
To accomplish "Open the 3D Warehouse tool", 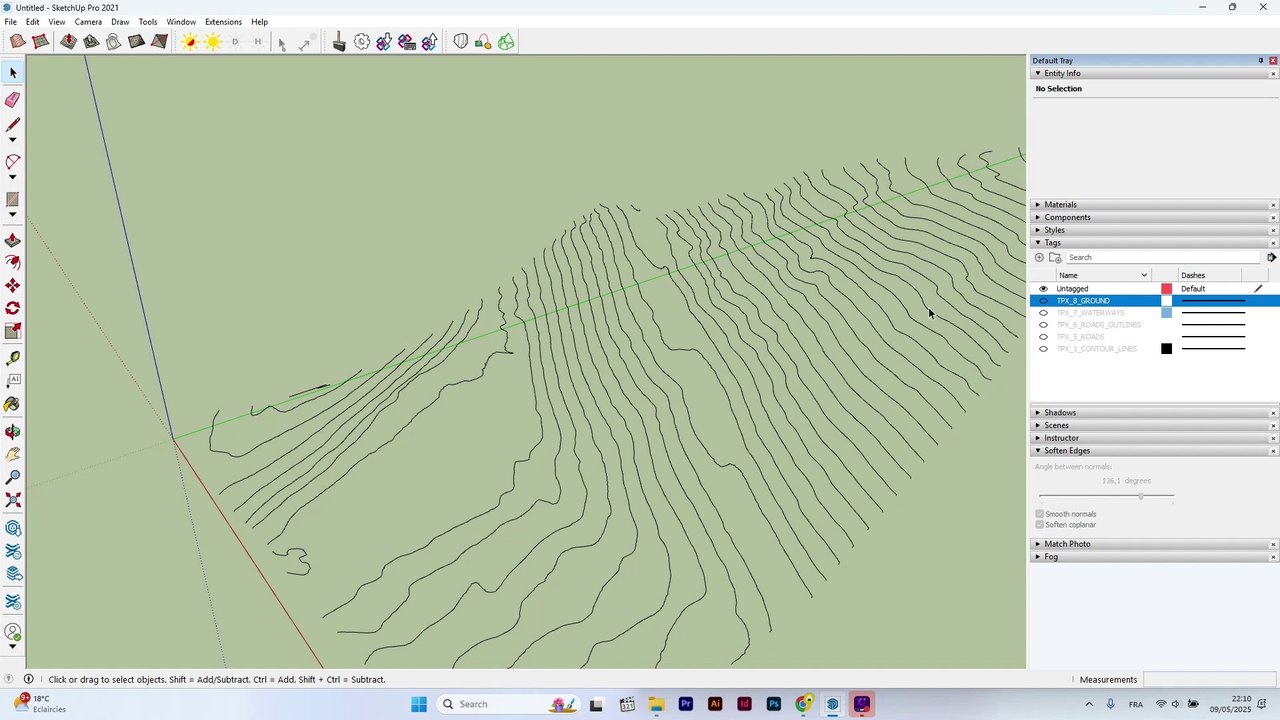I will pyautogui.click(x=13, y=528).
